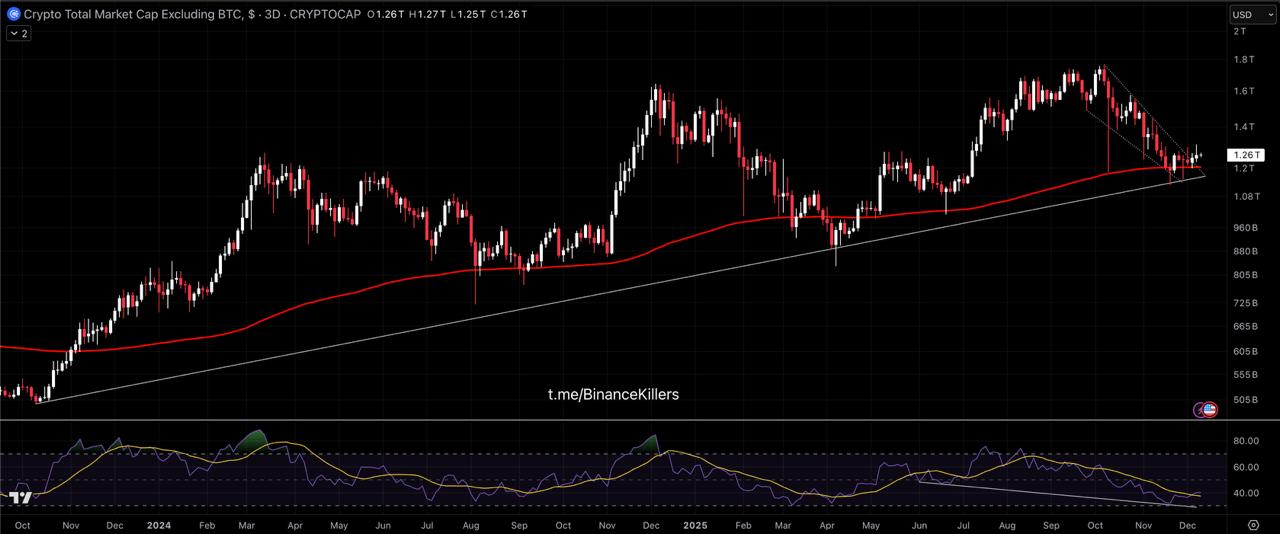The height and width of the screenshot is (534, 1280).
Task: Click the 3D interval label in the chart title
Action: point(271,14)
